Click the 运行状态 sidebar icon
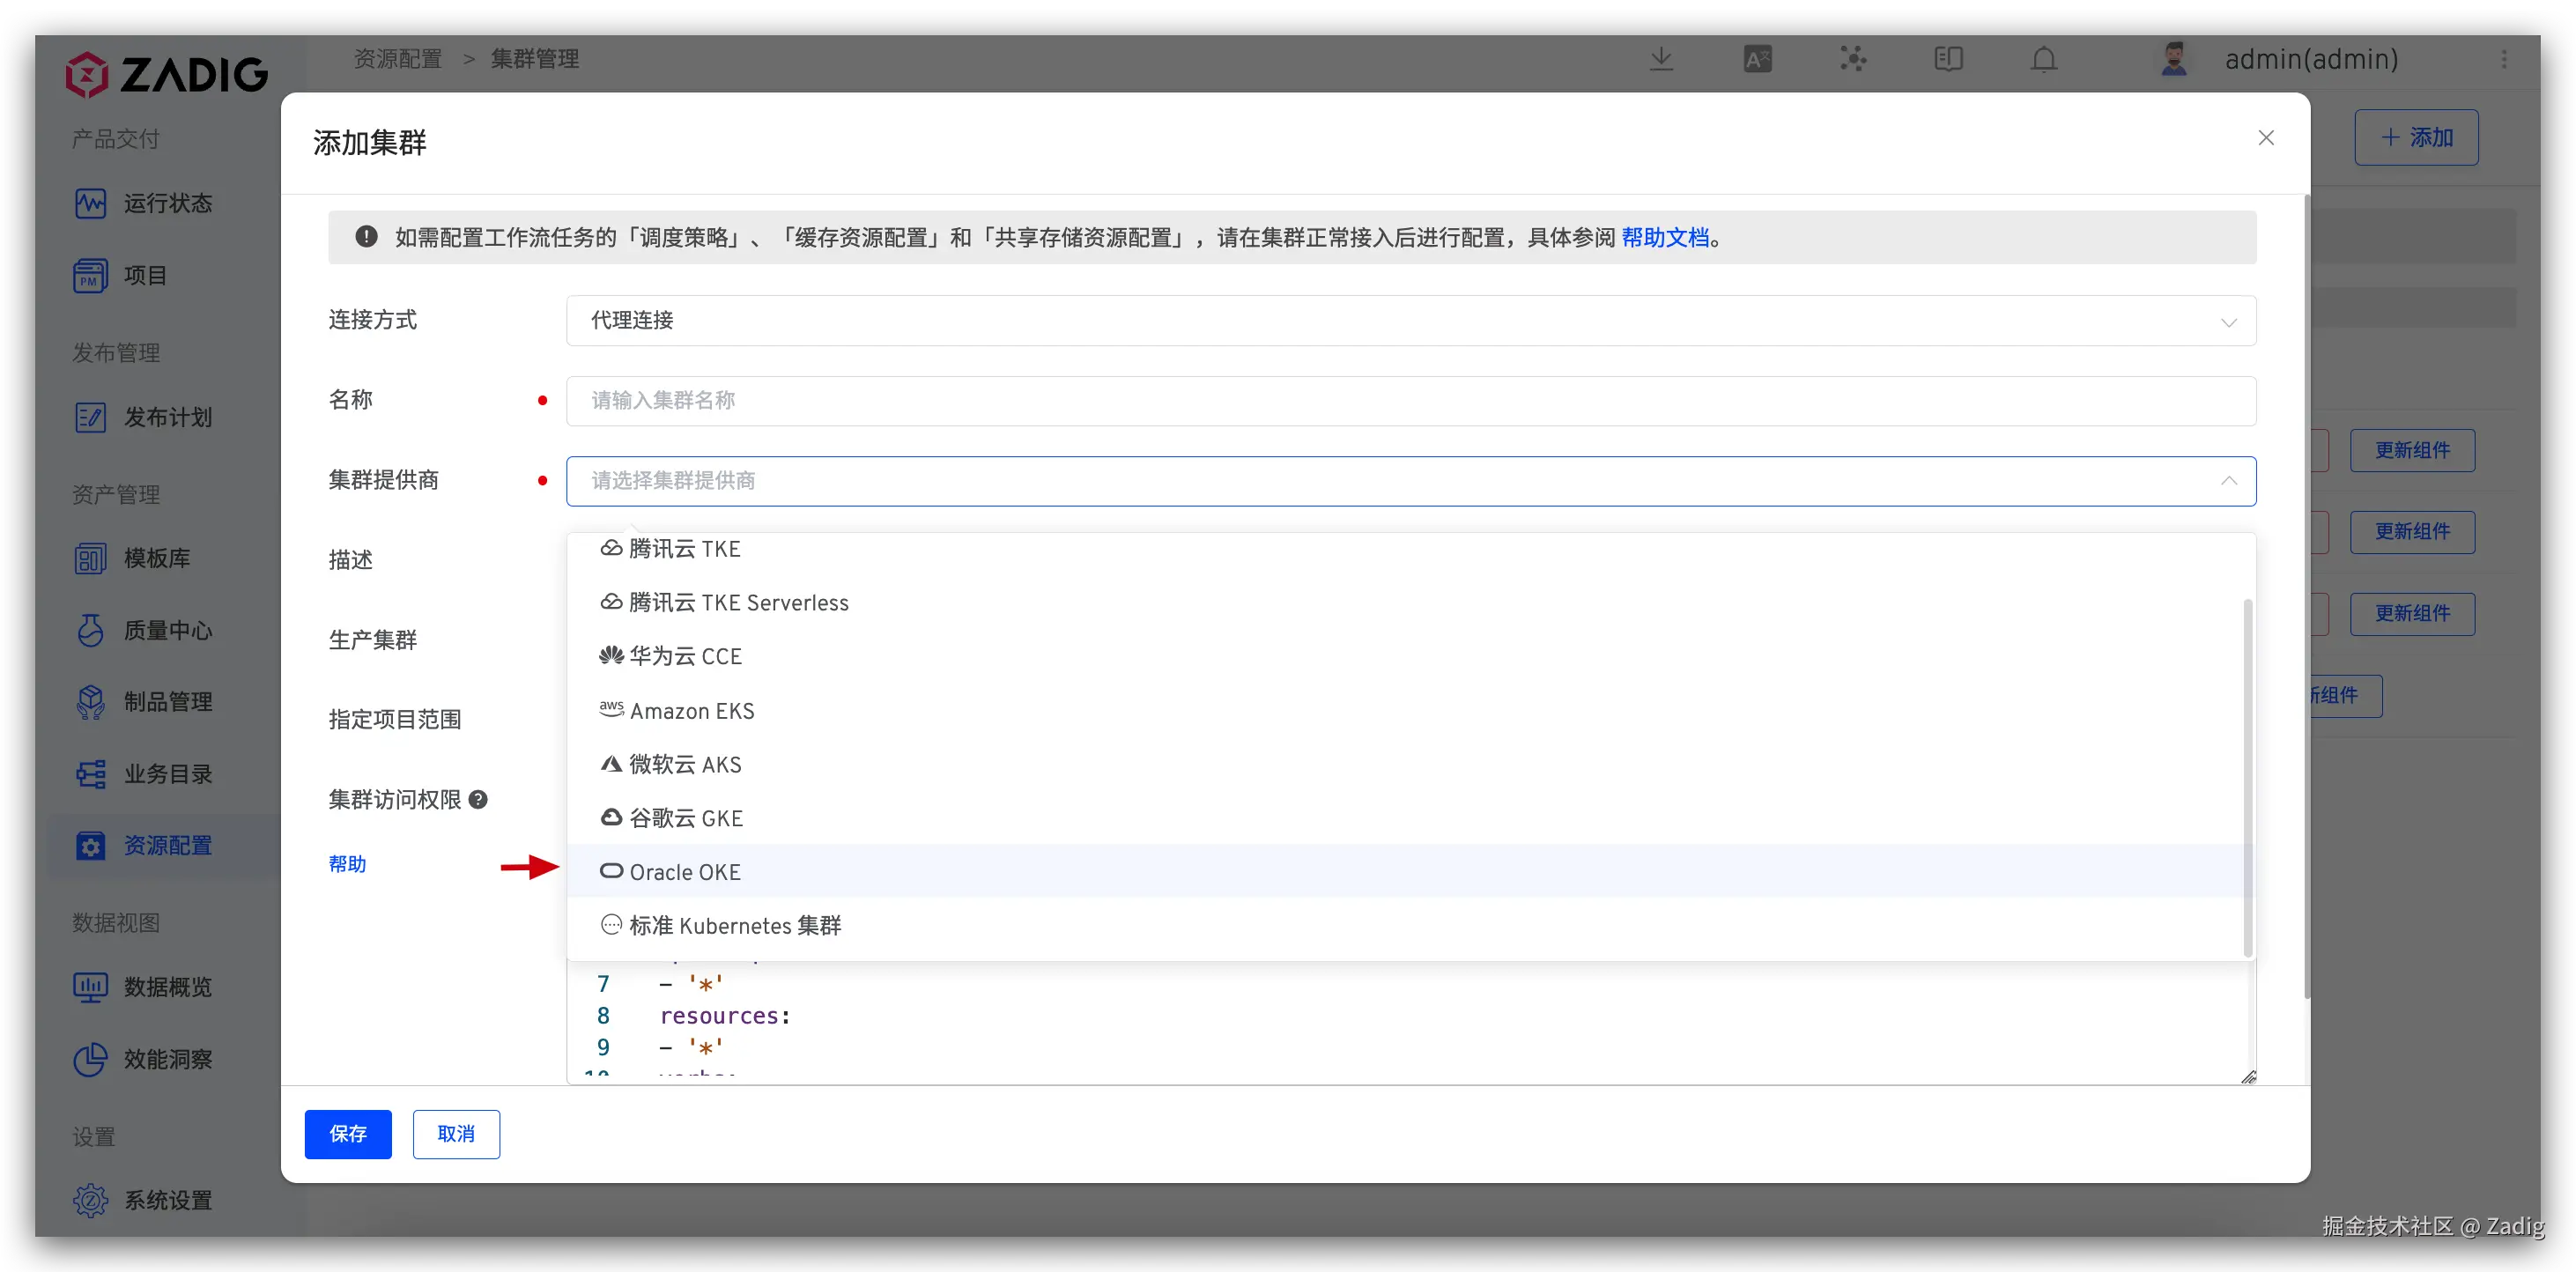 90,203
